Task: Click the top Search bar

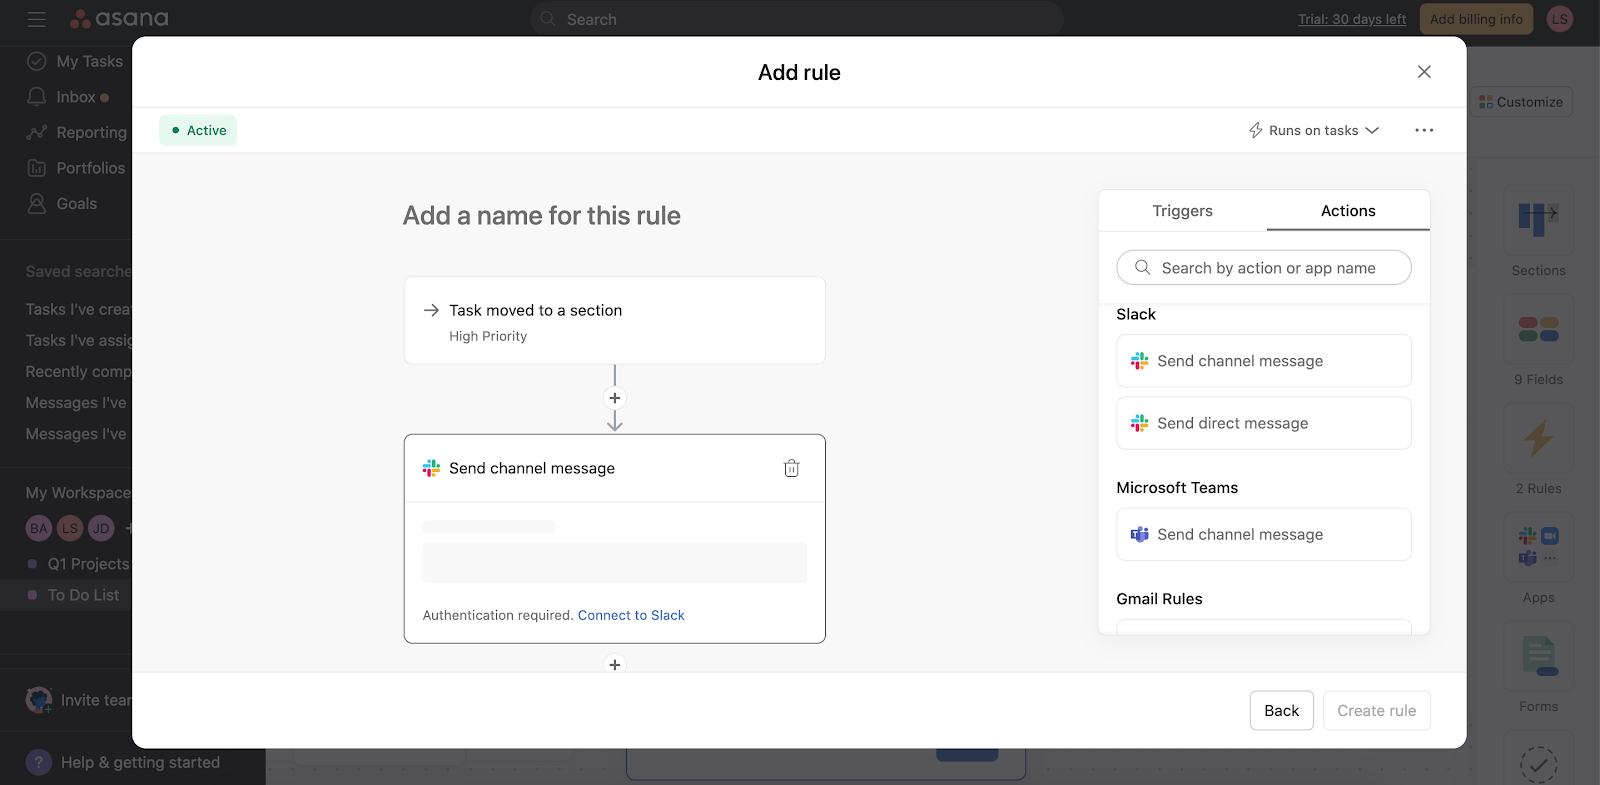Action: (x=796, y=19)
